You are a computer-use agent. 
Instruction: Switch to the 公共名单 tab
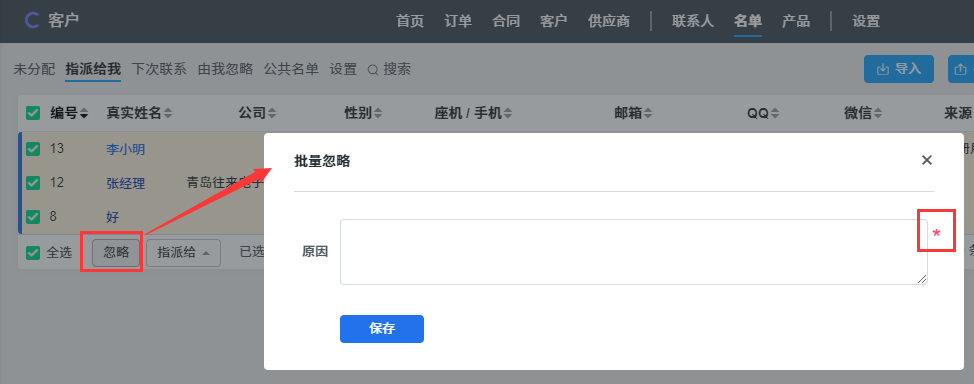click(291, 69)
